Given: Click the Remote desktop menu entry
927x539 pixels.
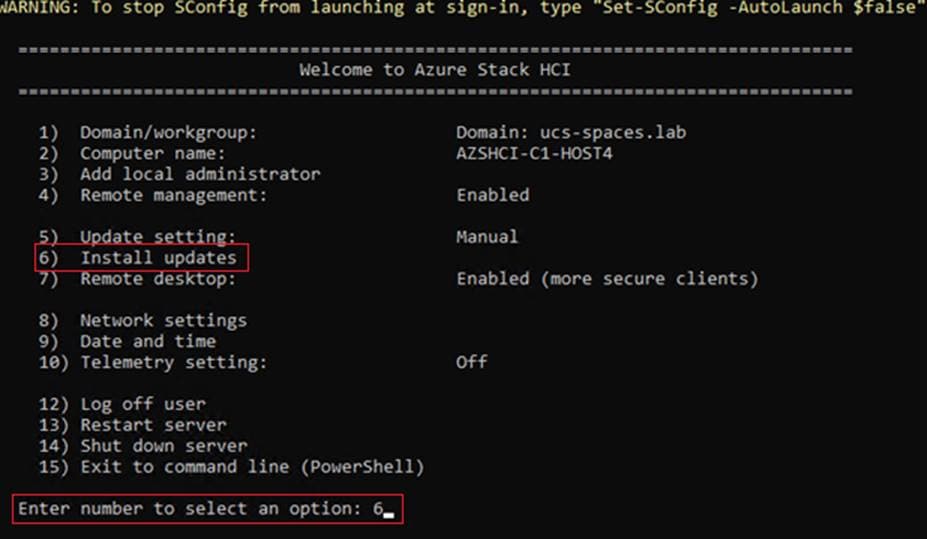Looking at the screenshot, I should [x=137, y=279].
